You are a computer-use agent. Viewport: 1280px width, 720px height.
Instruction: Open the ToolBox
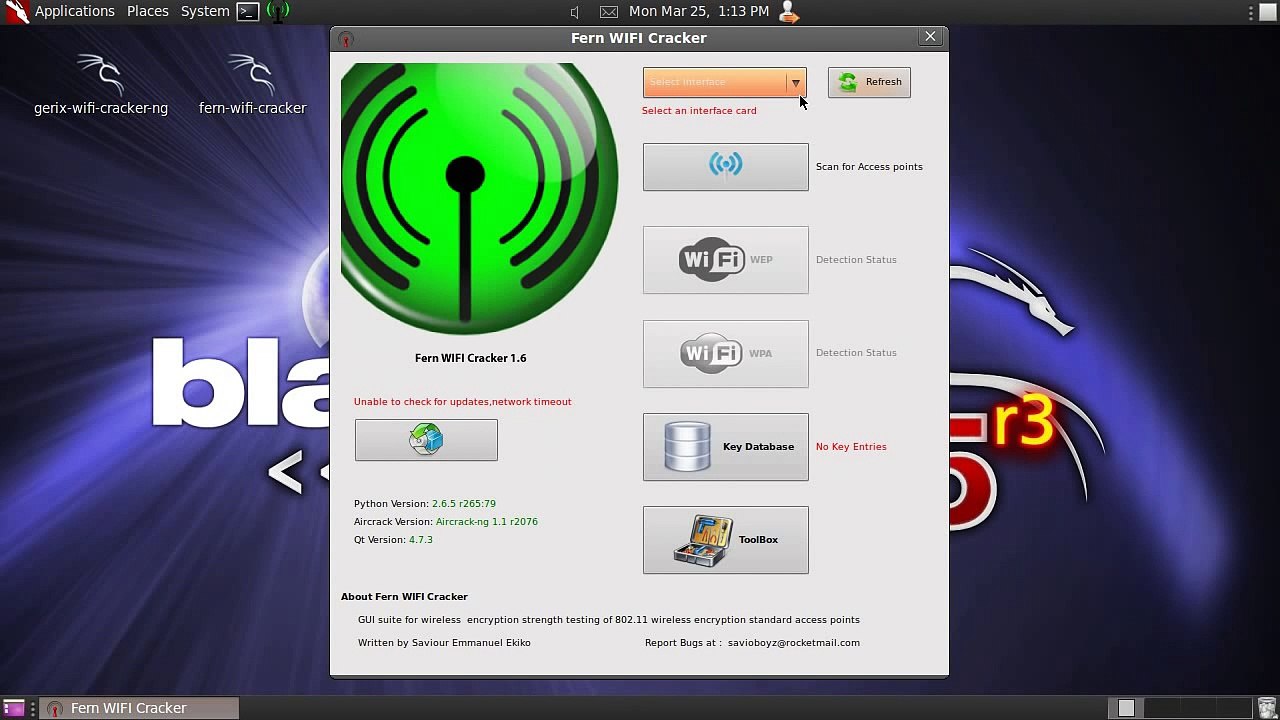point(726,540)
